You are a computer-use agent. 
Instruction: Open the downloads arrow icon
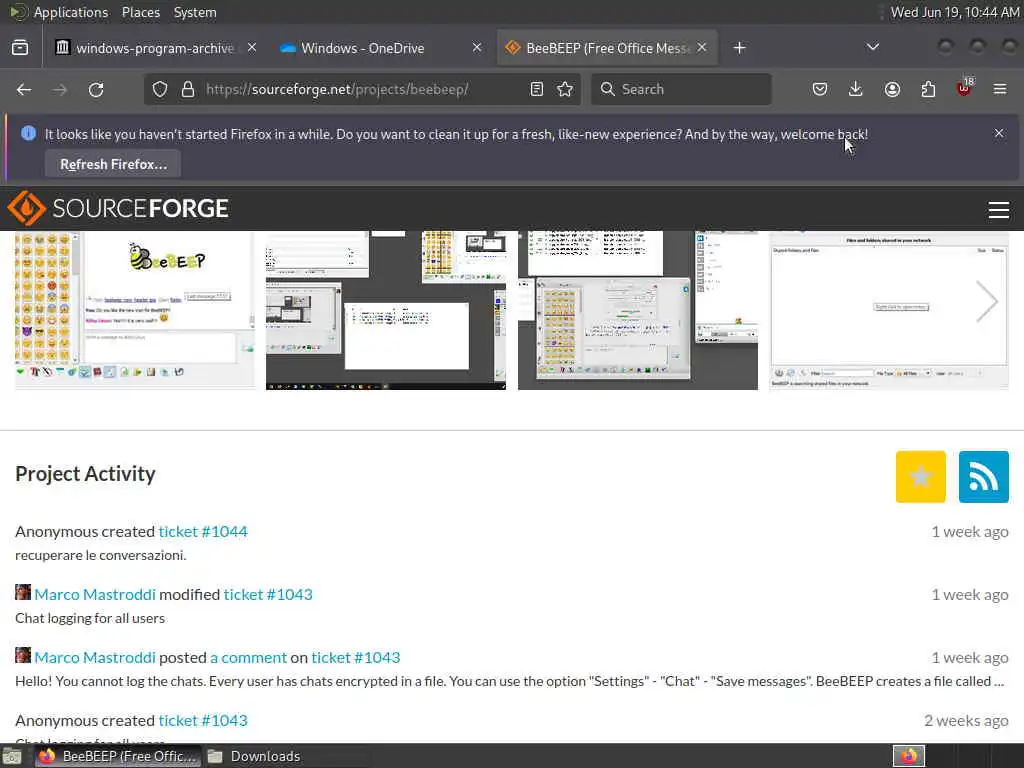coord(856,89)
